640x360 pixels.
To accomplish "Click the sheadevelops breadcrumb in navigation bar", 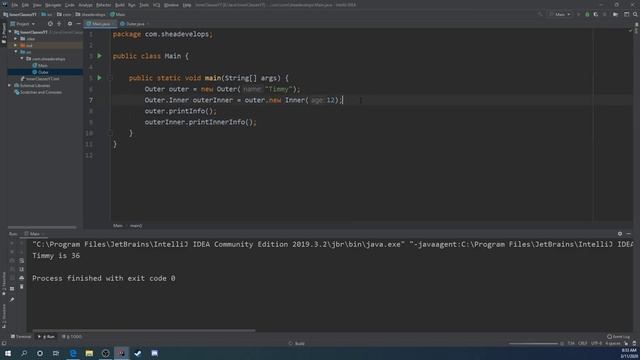I will coord(90,14).
